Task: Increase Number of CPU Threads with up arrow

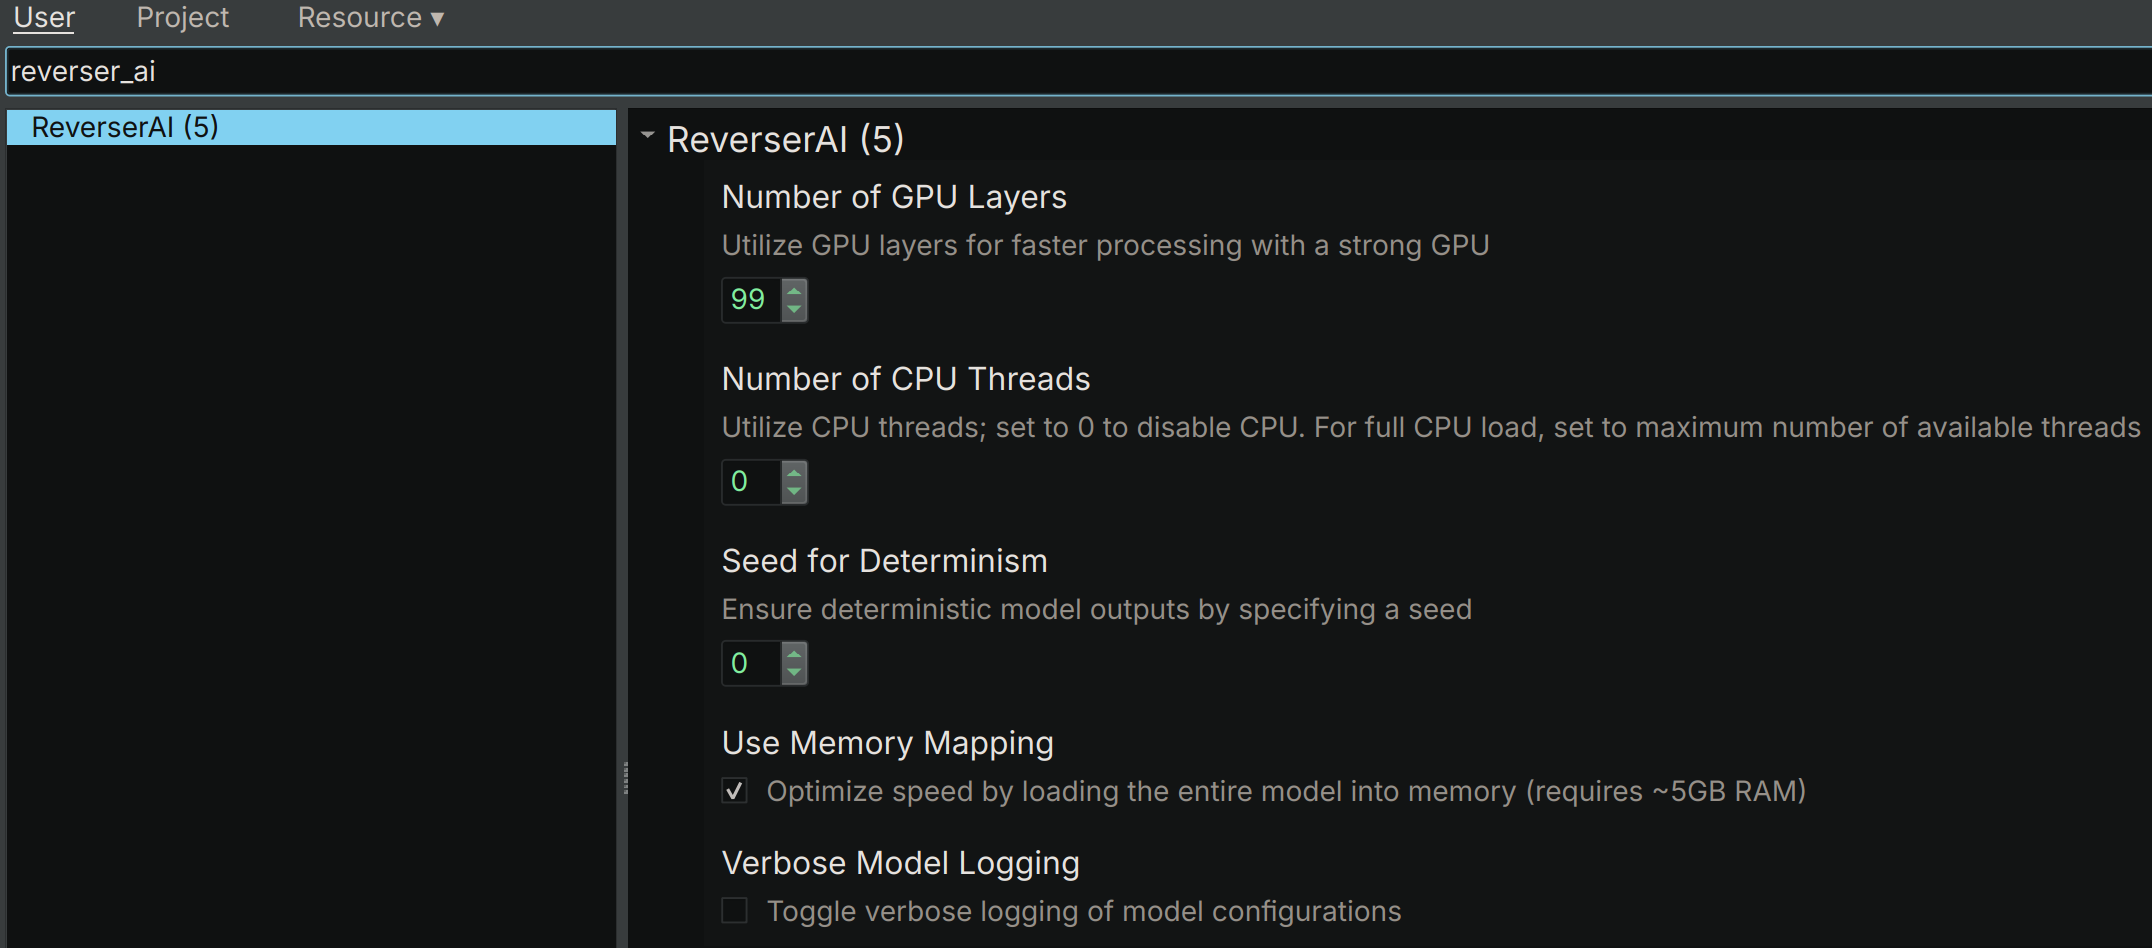Action: tap(794, 473)
